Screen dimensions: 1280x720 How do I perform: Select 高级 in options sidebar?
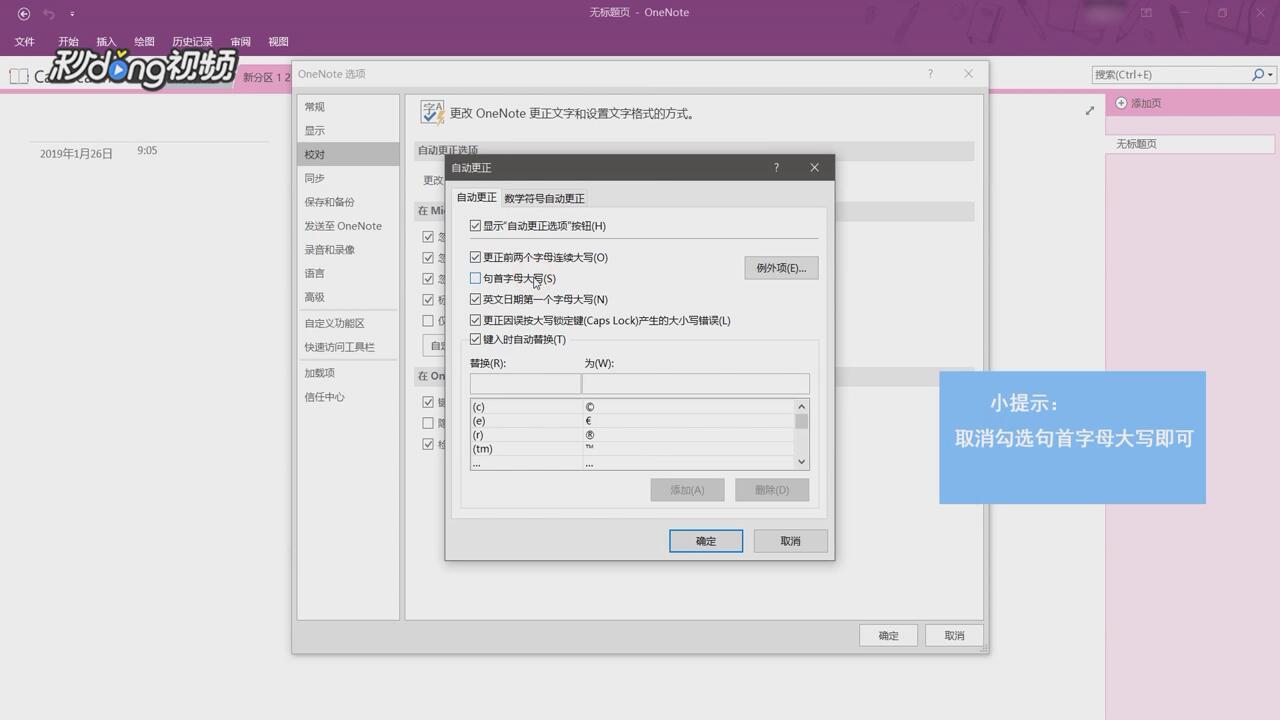[x=348, y=297]
